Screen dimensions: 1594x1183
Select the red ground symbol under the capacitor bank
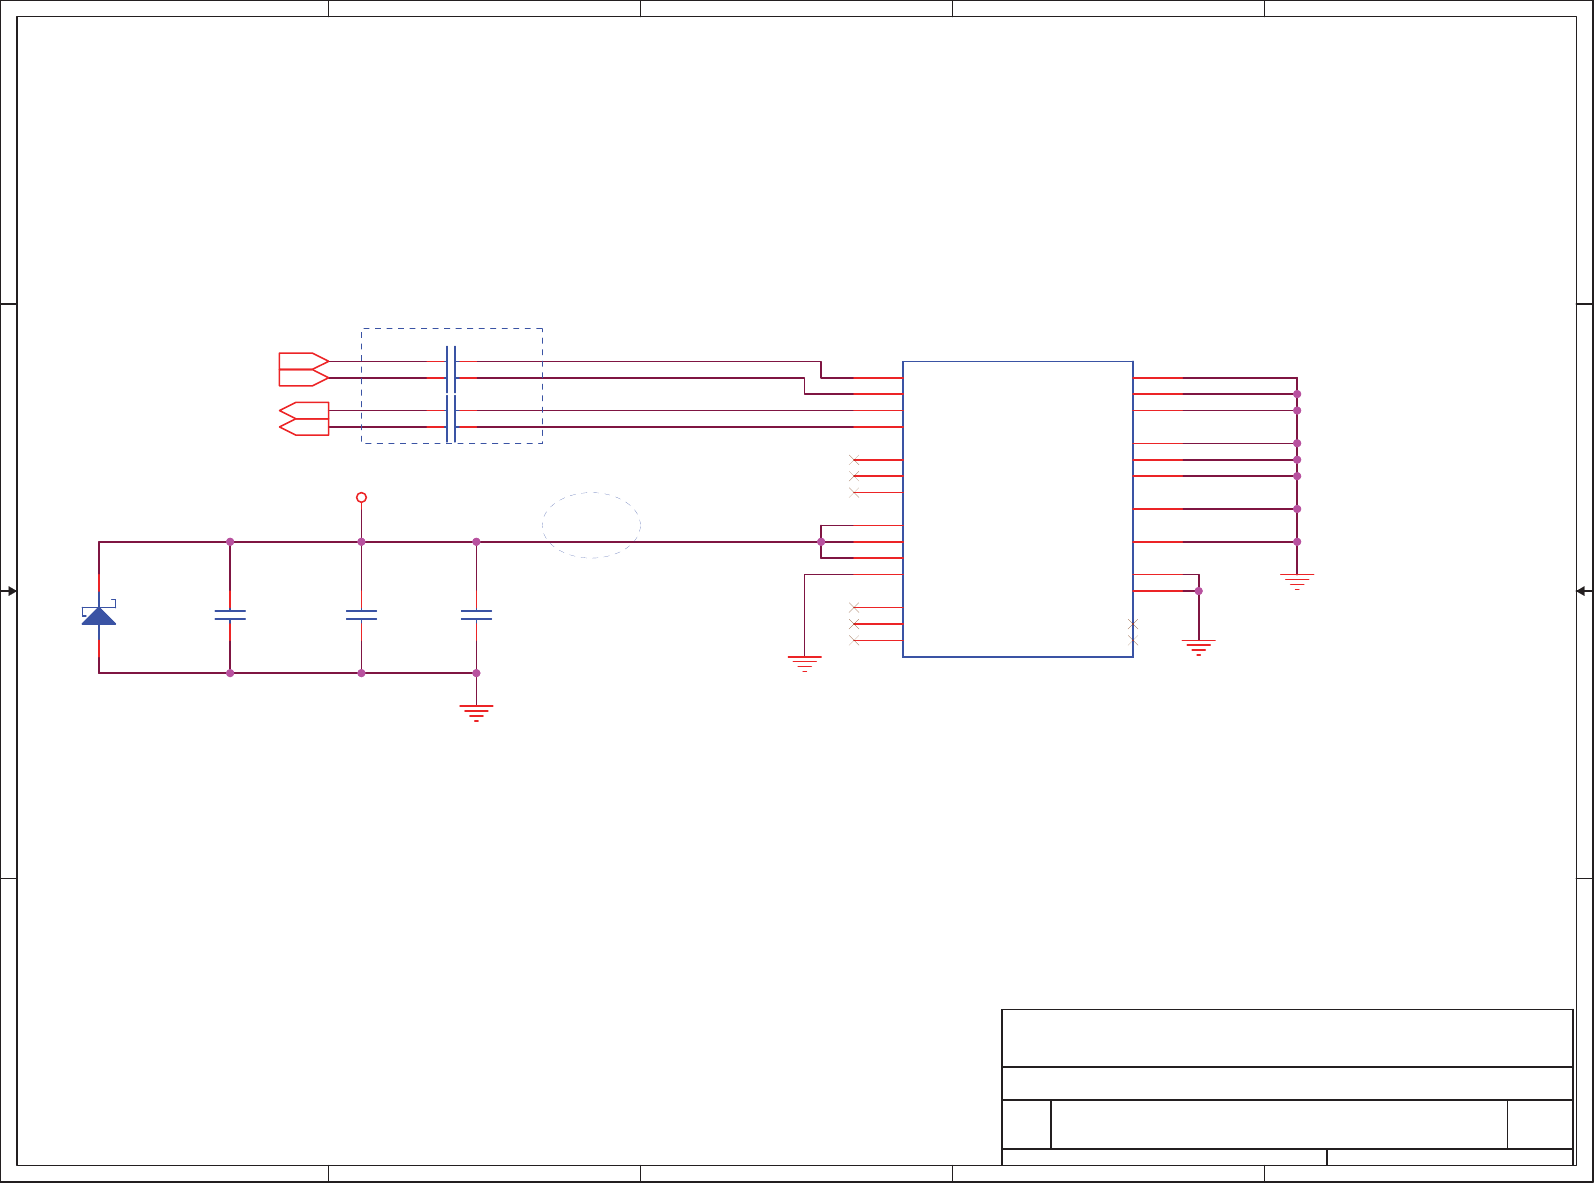pyautogui.click(x=476, y=713)
